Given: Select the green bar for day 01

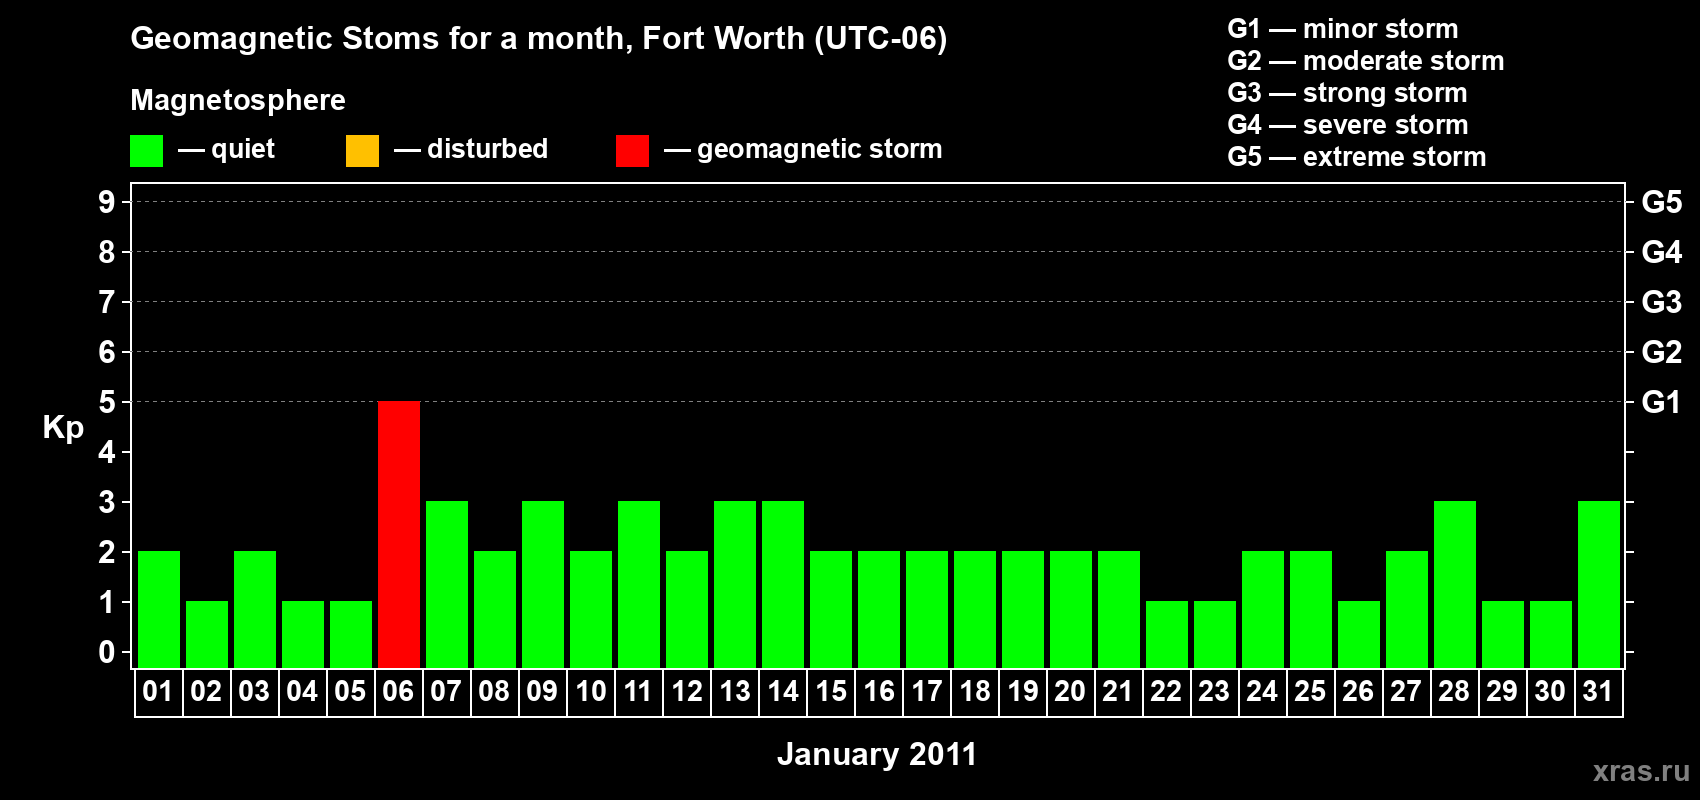Looking at the screenshot, I should [x=159, y=609].
